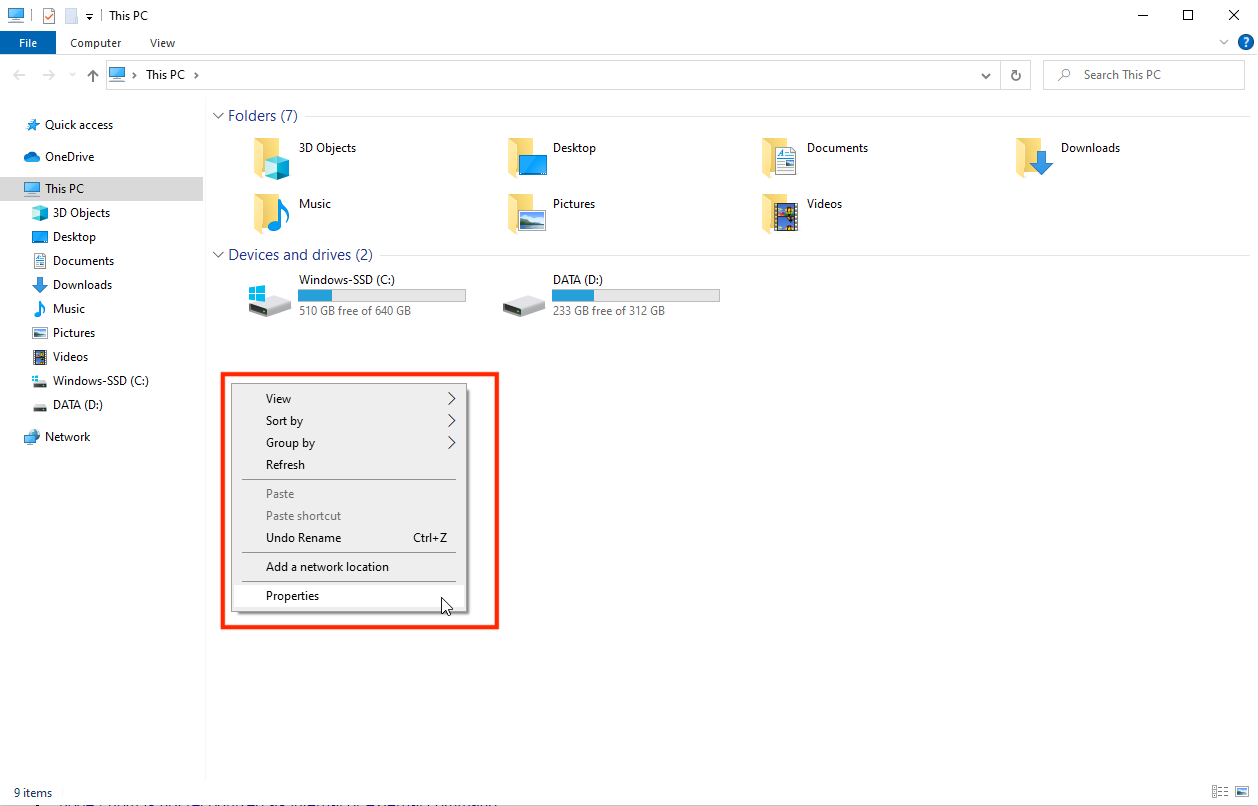Click the C: drive storage usage bar

[x=382, y=296]
